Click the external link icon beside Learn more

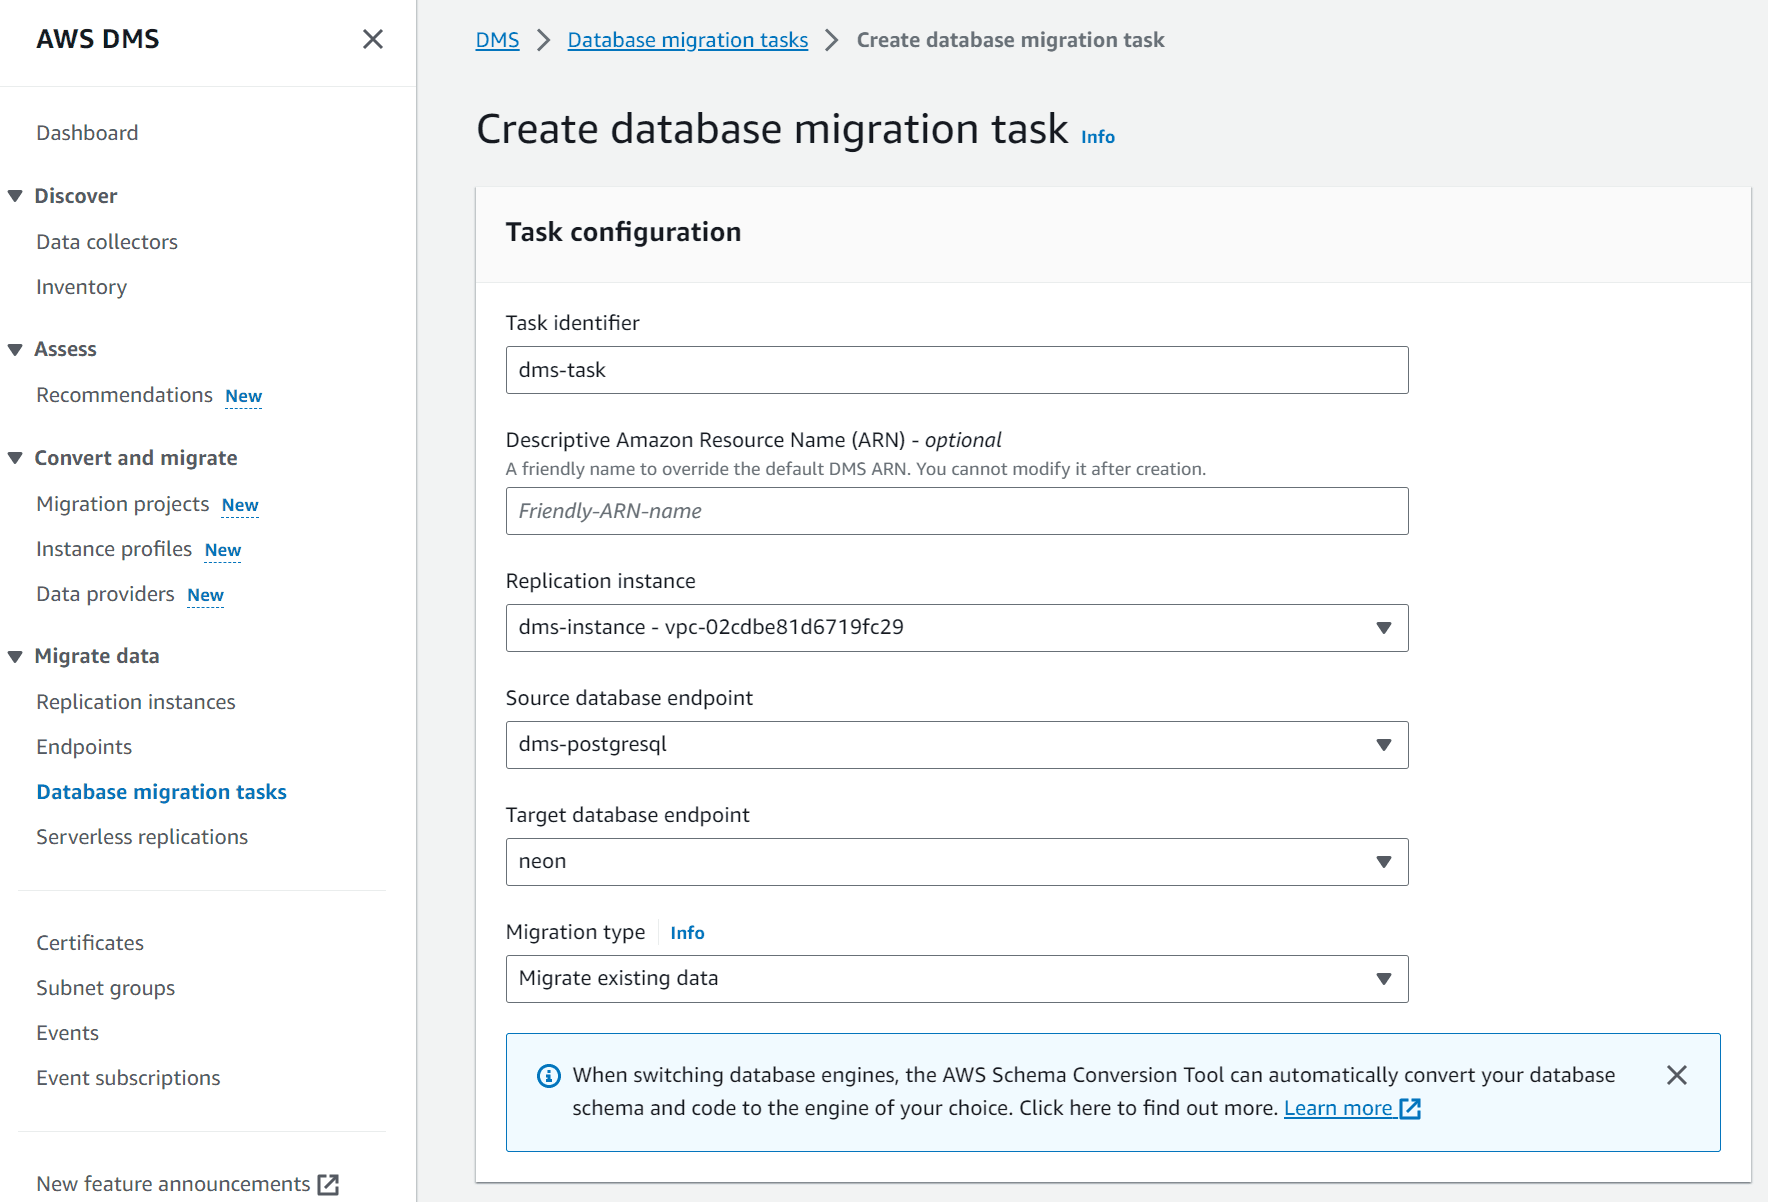[1410, 1108]
